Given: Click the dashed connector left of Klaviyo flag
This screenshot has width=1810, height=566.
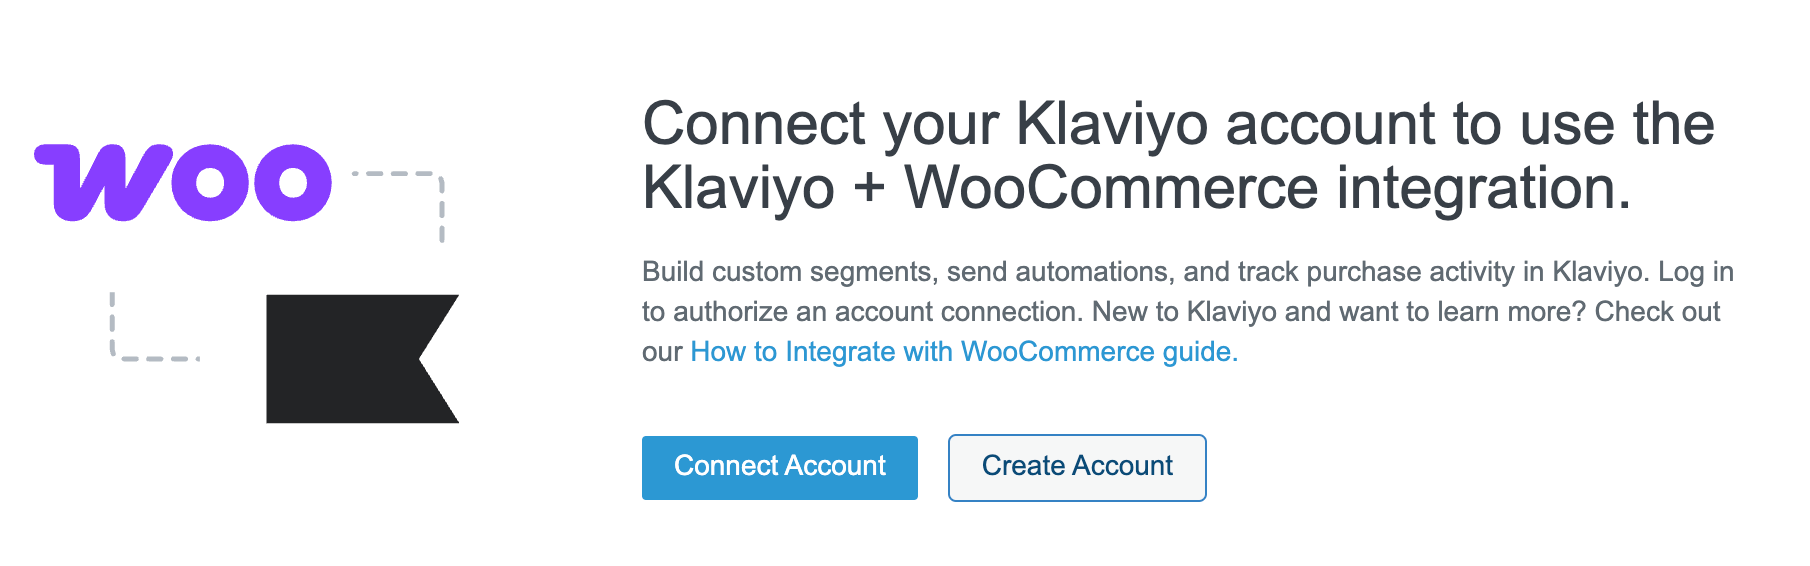Looking at the screenshot, I should [154, 326].
